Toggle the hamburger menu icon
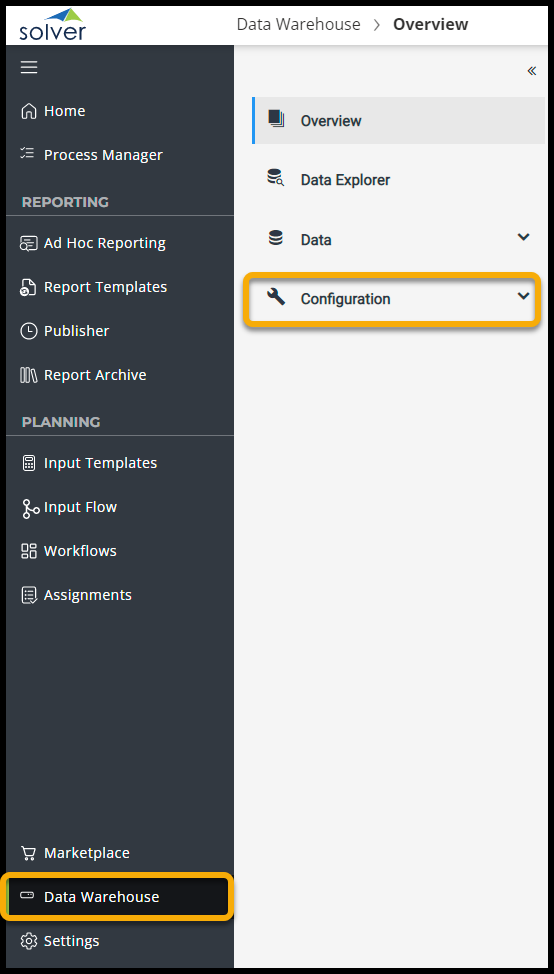 (29, 67)
